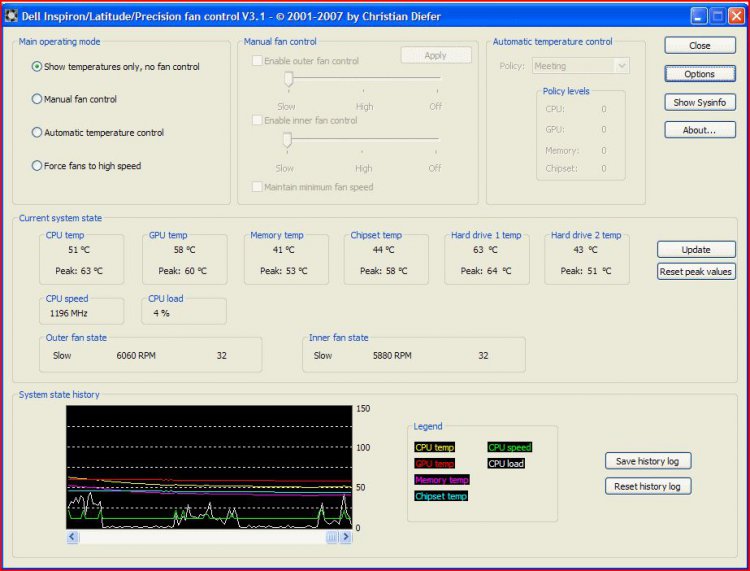Click the Chipset temp 44 °C reading
The height and width of the screenshot is (571, 750).
click(383, 250)
